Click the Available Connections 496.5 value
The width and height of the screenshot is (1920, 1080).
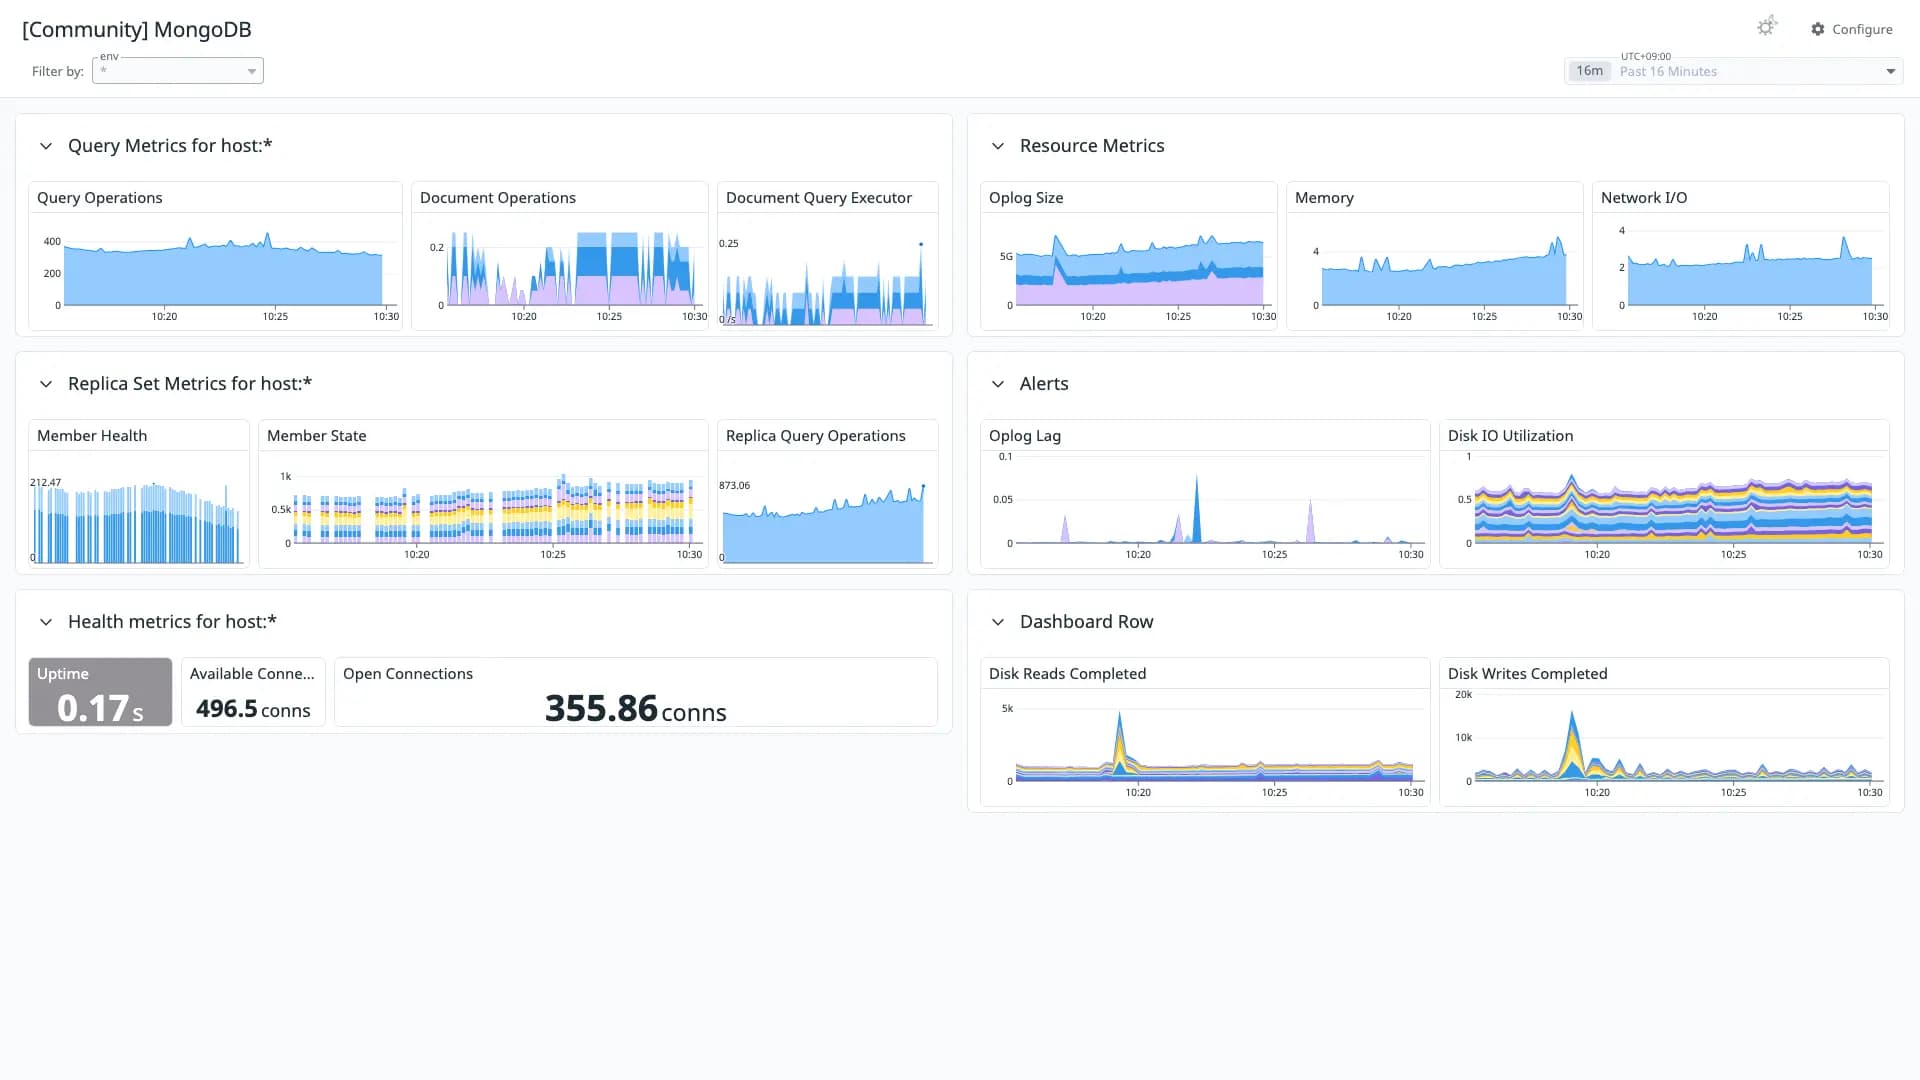(253, 709)
